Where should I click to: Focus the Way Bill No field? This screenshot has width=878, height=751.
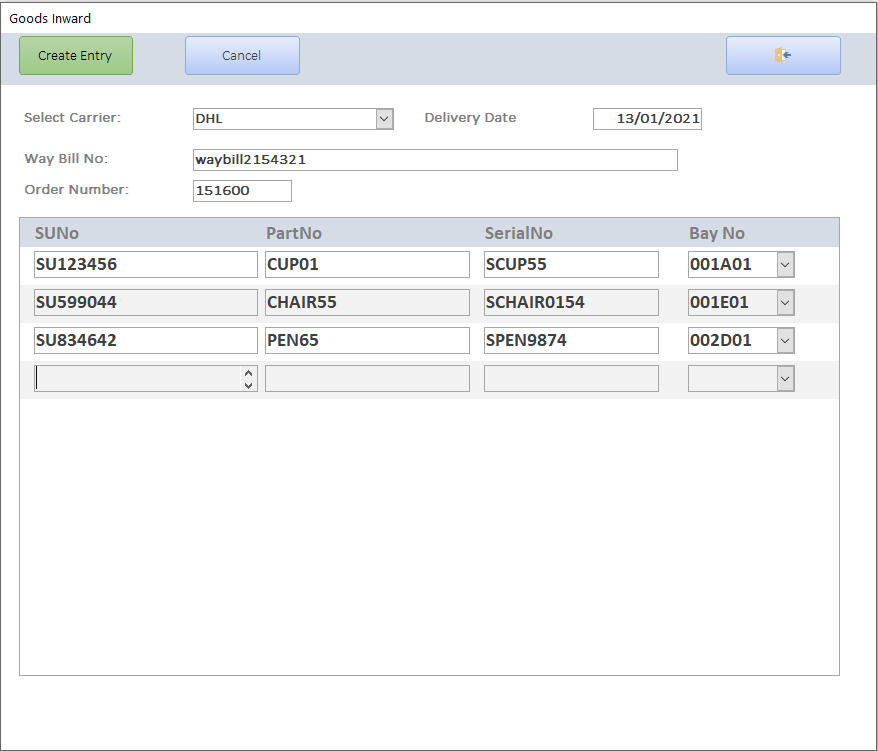pyautogui.click(x=435, y=160)
